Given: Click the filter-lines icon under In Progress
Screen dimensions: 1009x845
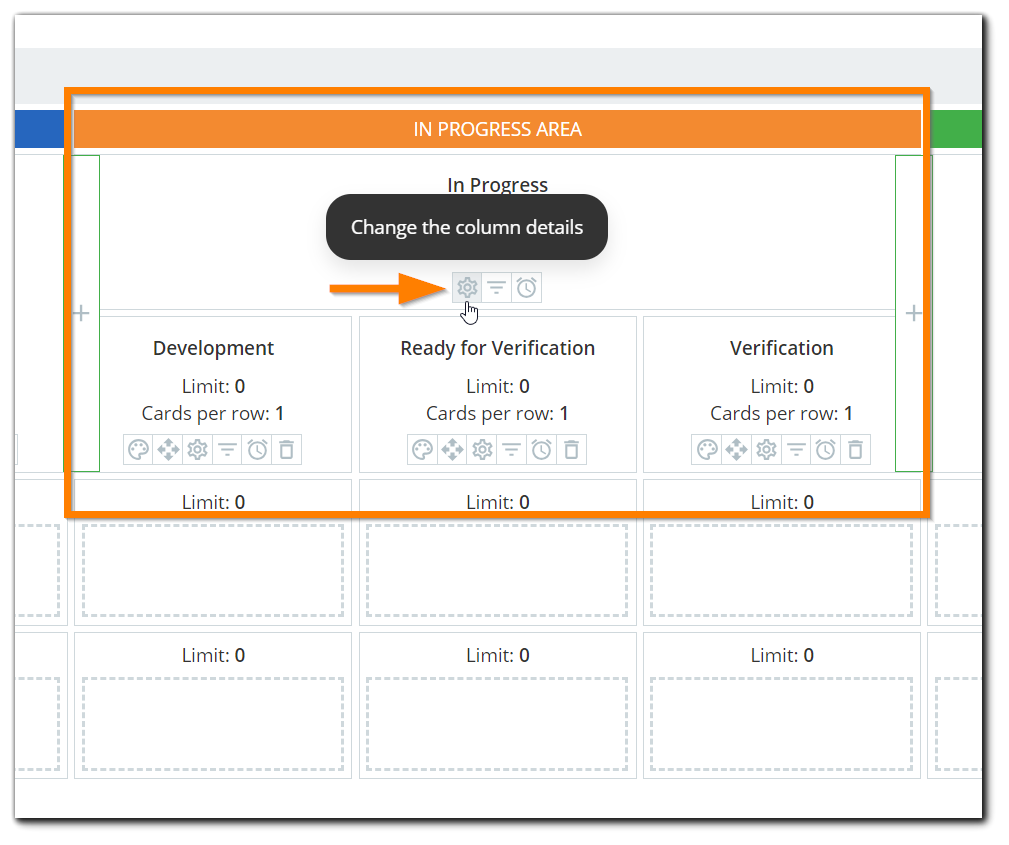Looking at the screenshot, I should 497,288.
